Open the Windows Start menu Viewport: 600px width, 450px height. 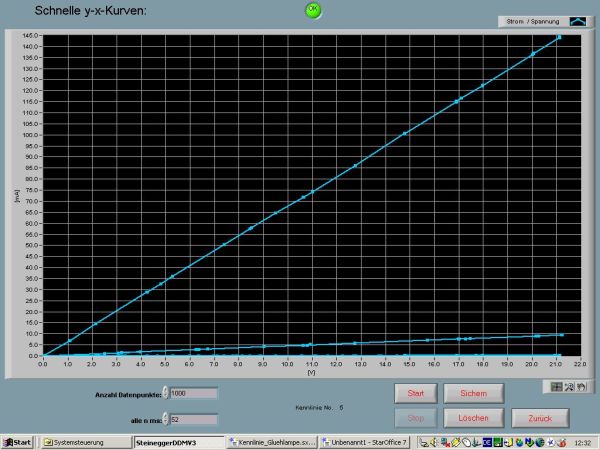(x=18, y=443)
